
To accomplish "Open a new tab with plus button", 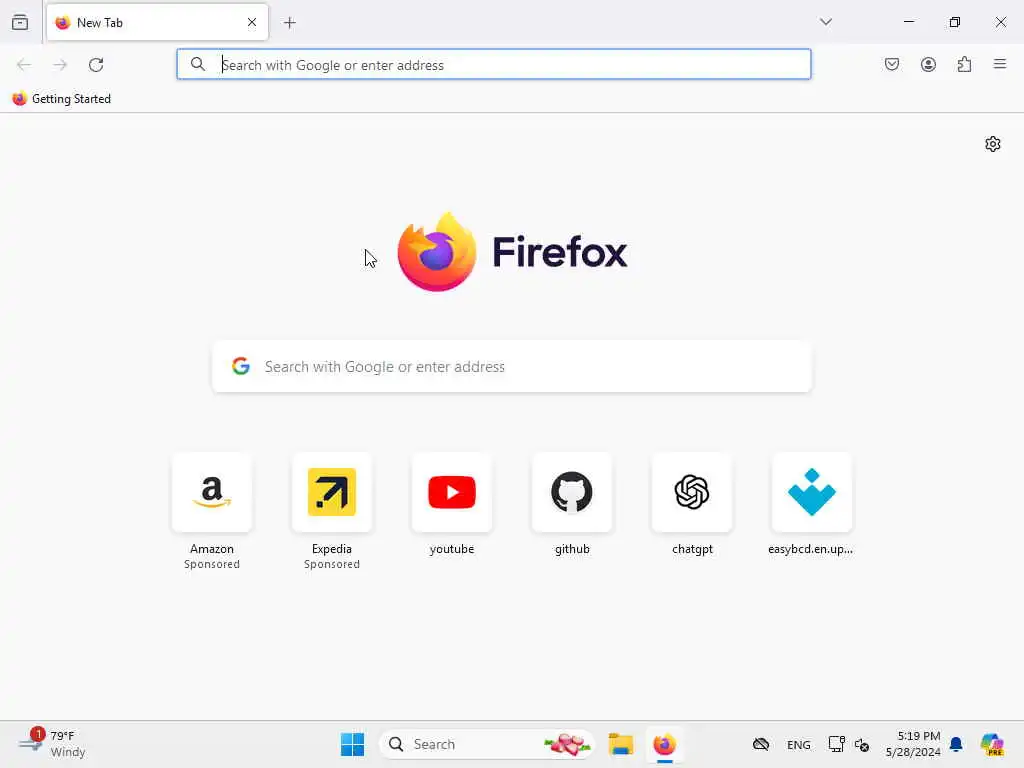I will pos(290,23).
